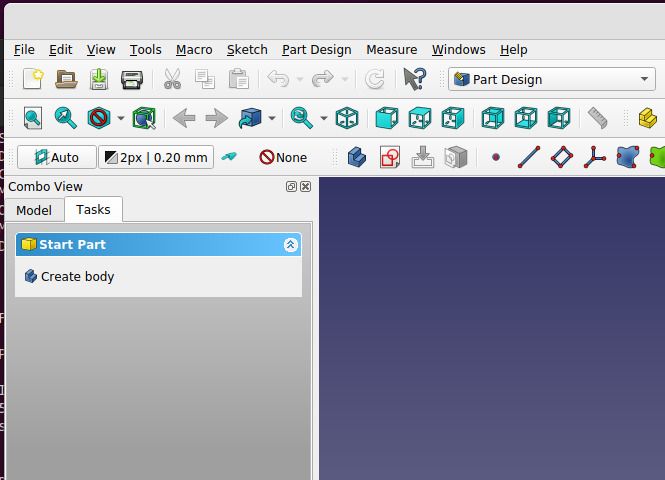Open the zoom options dropdown arrow

(x=323, y=119)
